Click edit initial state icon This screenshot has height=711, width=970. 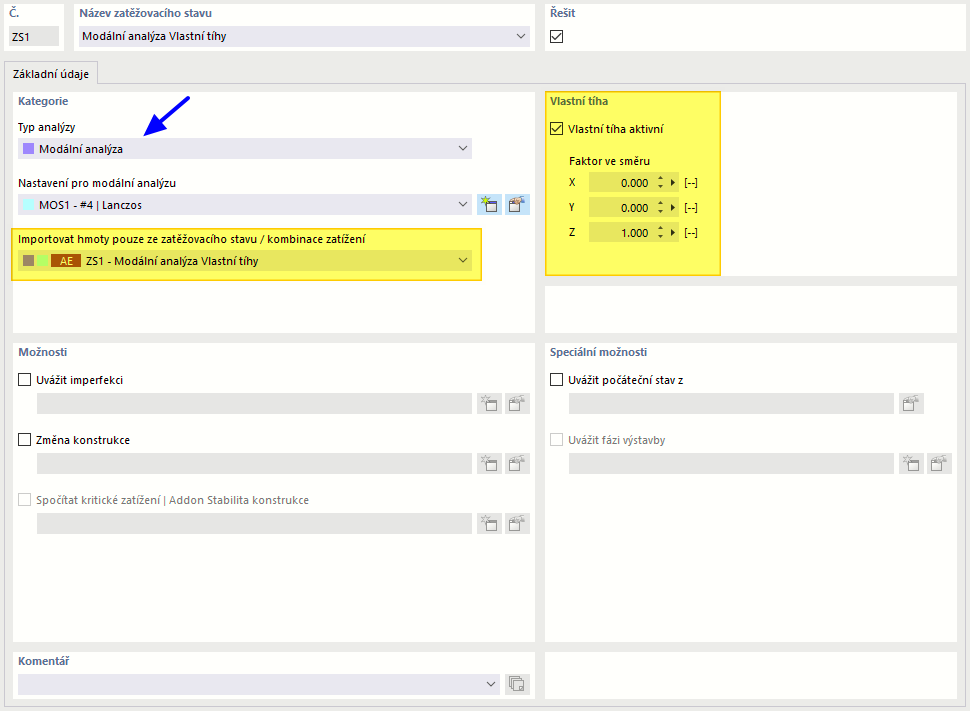tap(911, 403)
